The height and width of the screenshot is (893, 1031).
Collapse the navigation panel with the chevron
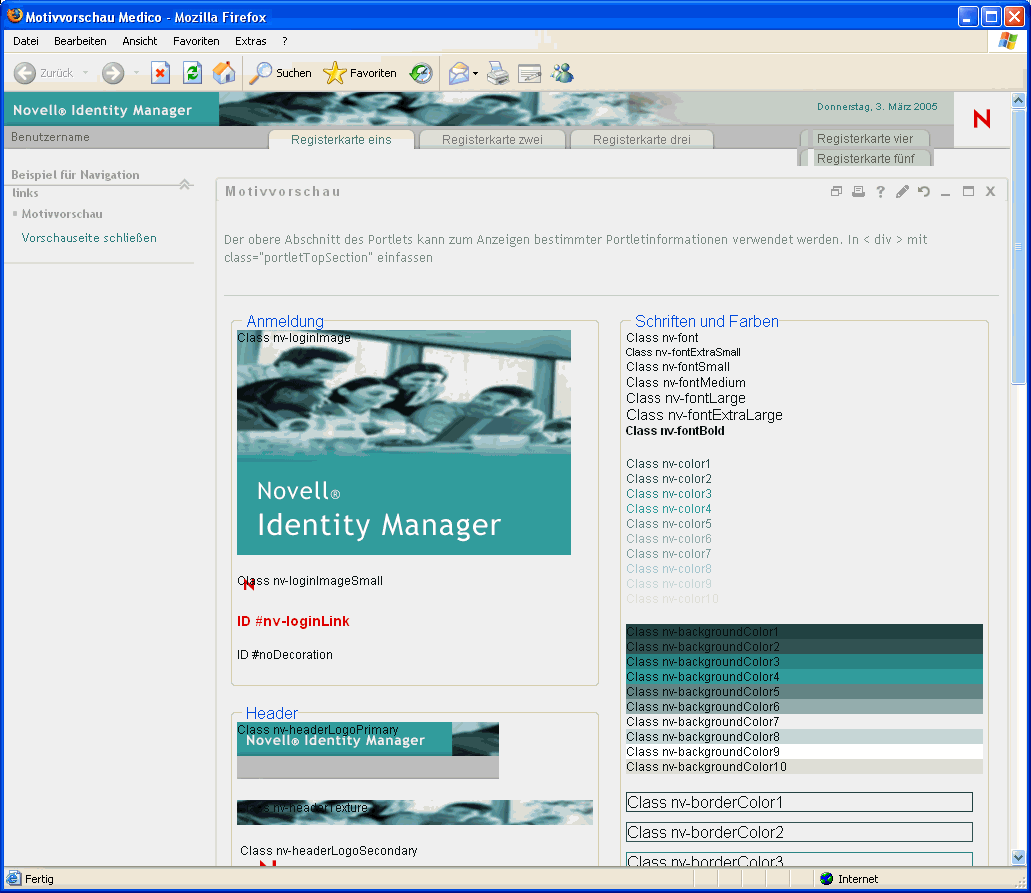[x=185, y=183]
